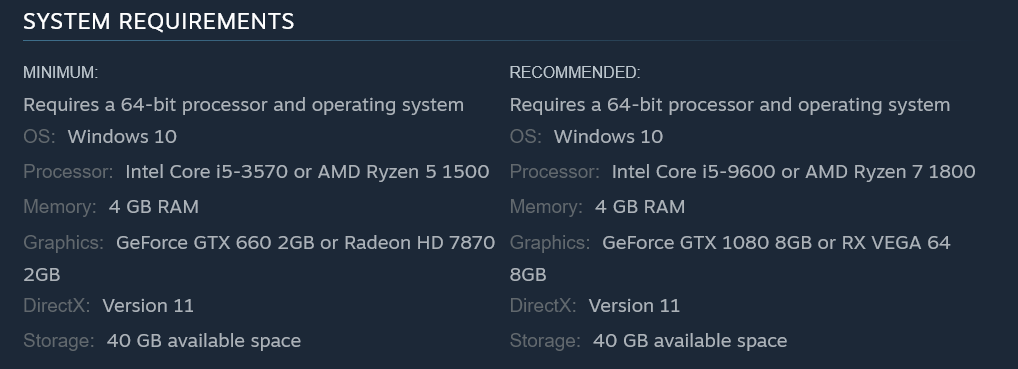This screenshot has height=369, width=1018.
Task: Click the recommended Storage 40 GB line
Action: click(x=649, y=340)
